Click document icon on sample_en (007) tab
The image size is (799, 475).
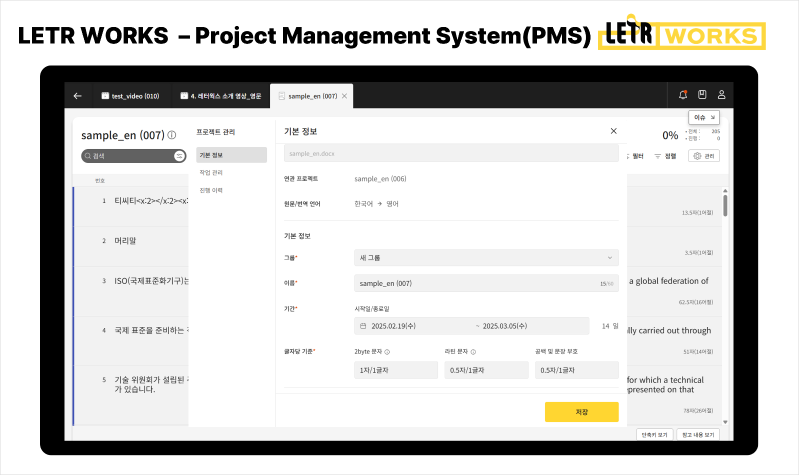281,96
